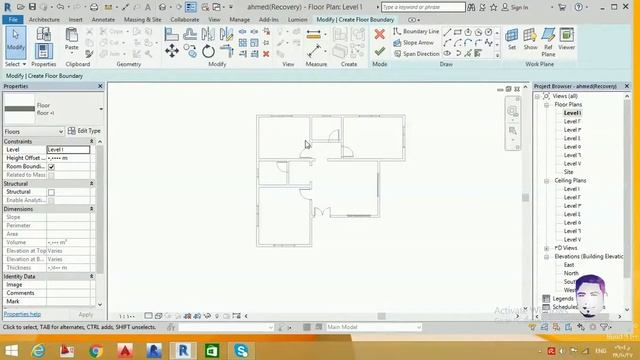Click Span Direction button
Screen dimensions: 640x360
click(x=416, y=53)
